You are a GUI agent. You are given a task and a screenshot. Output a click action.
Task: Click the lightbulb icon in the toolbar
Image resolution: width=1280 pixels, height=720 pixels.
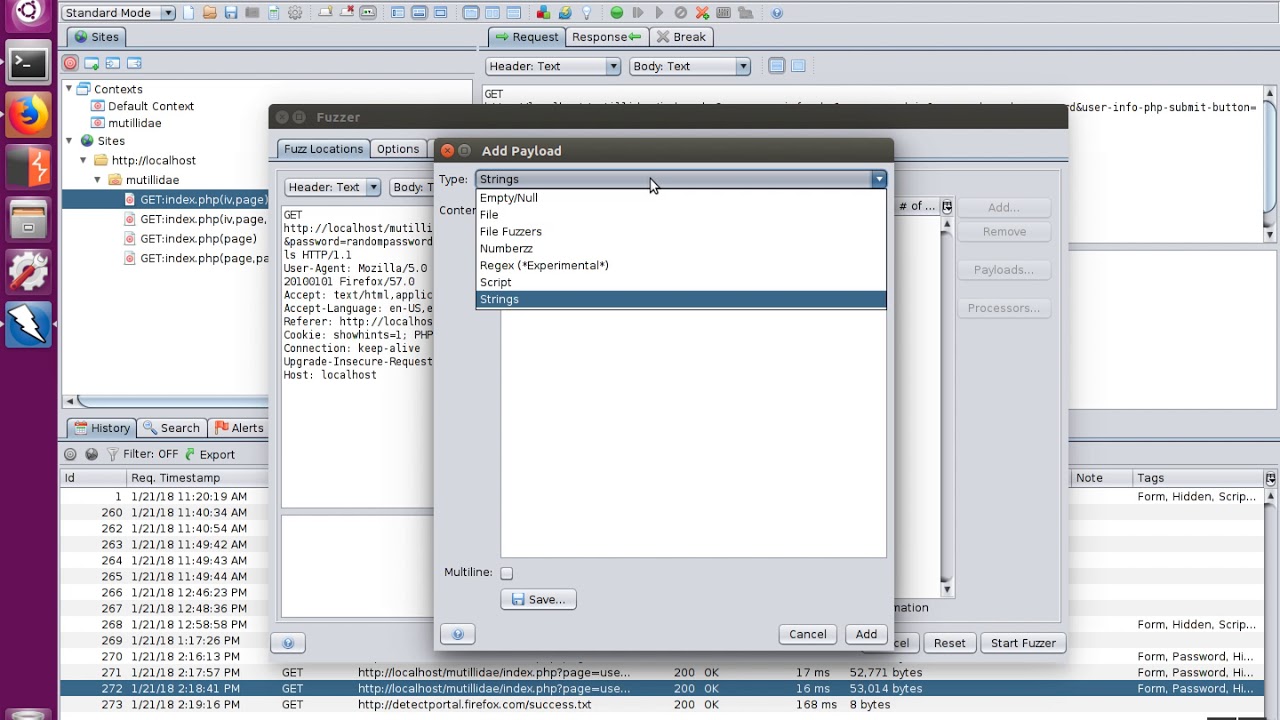click(587, 13)
